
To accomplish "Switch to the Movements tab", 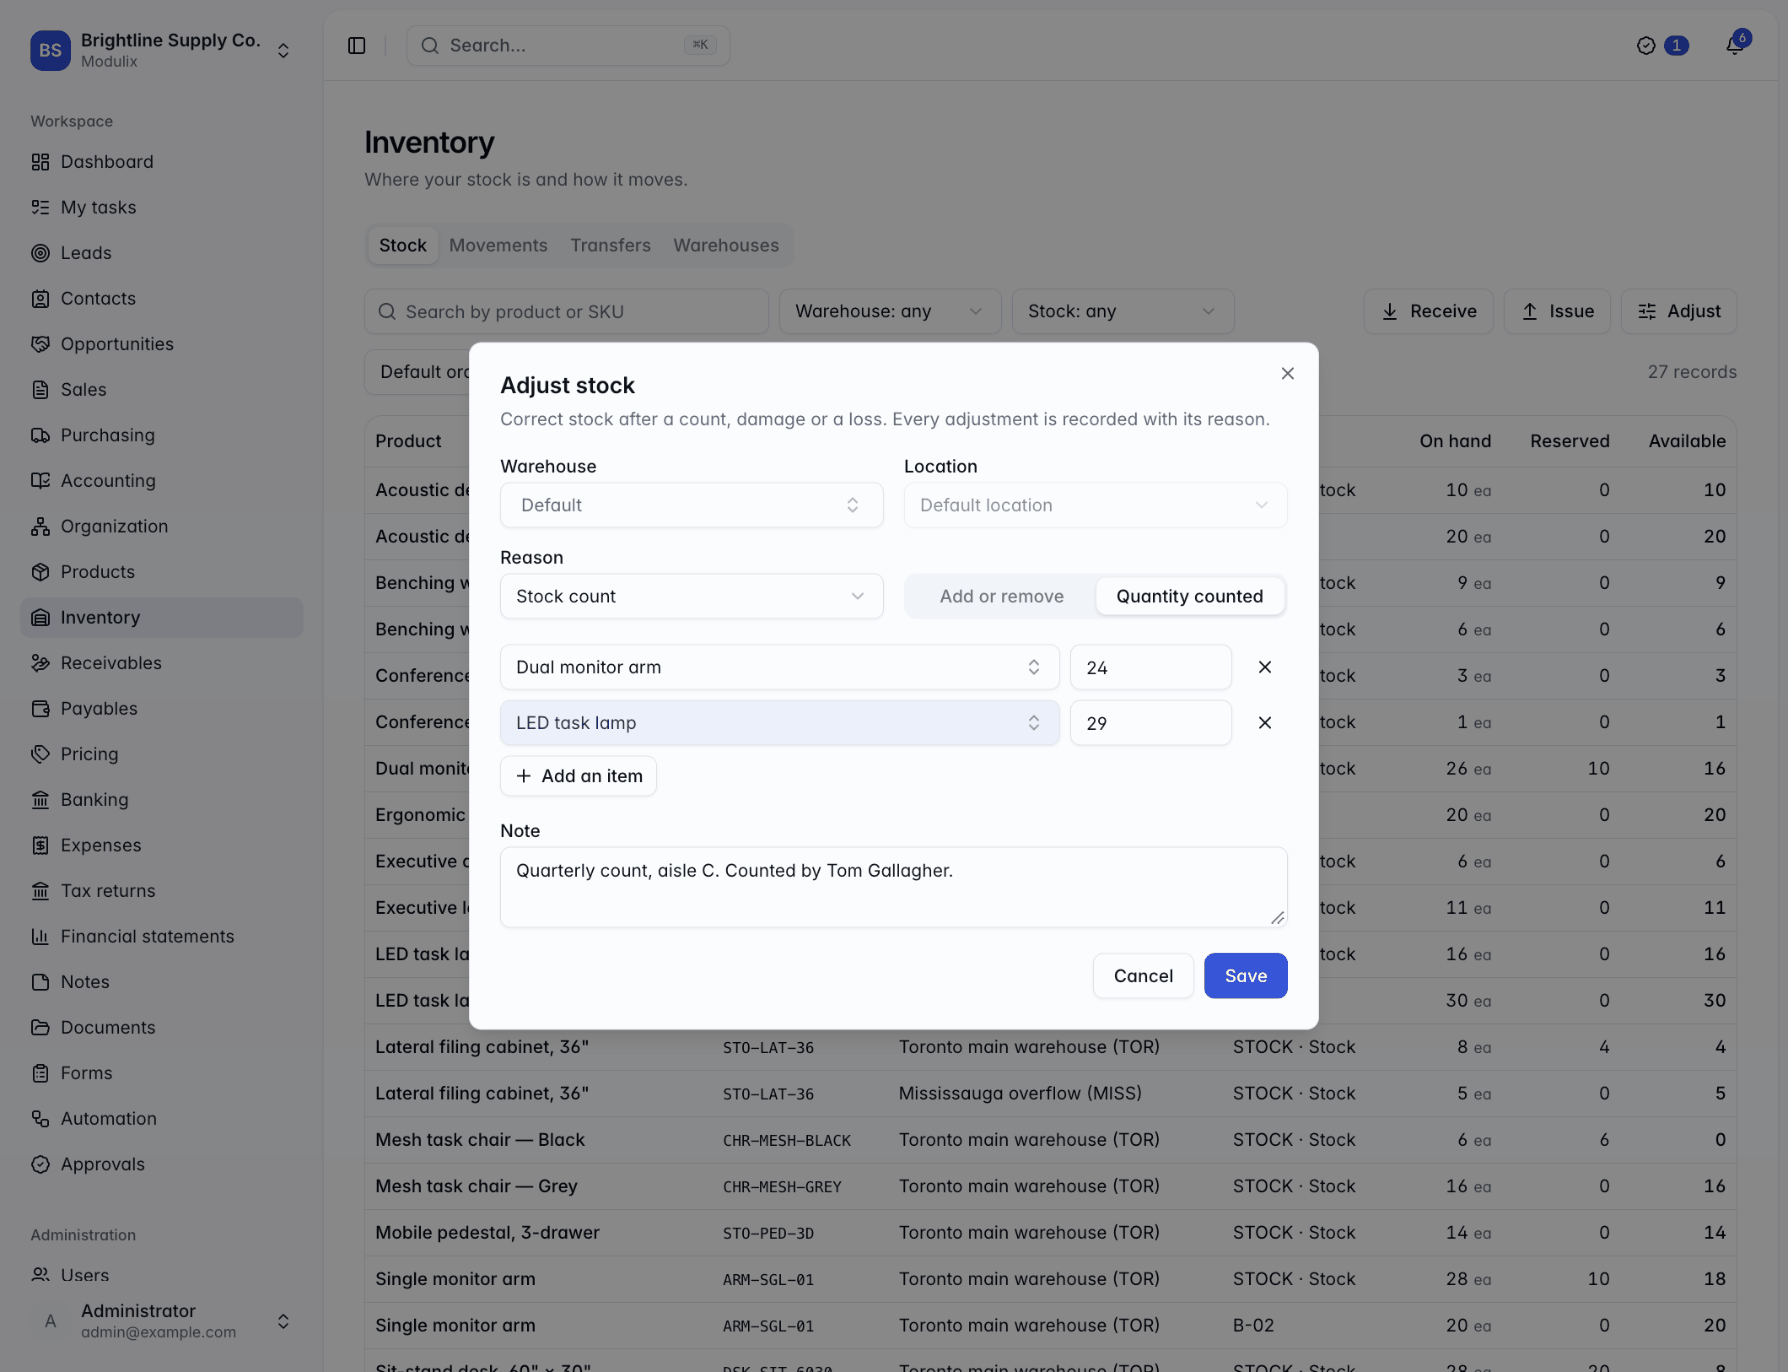I will [498, 245].
